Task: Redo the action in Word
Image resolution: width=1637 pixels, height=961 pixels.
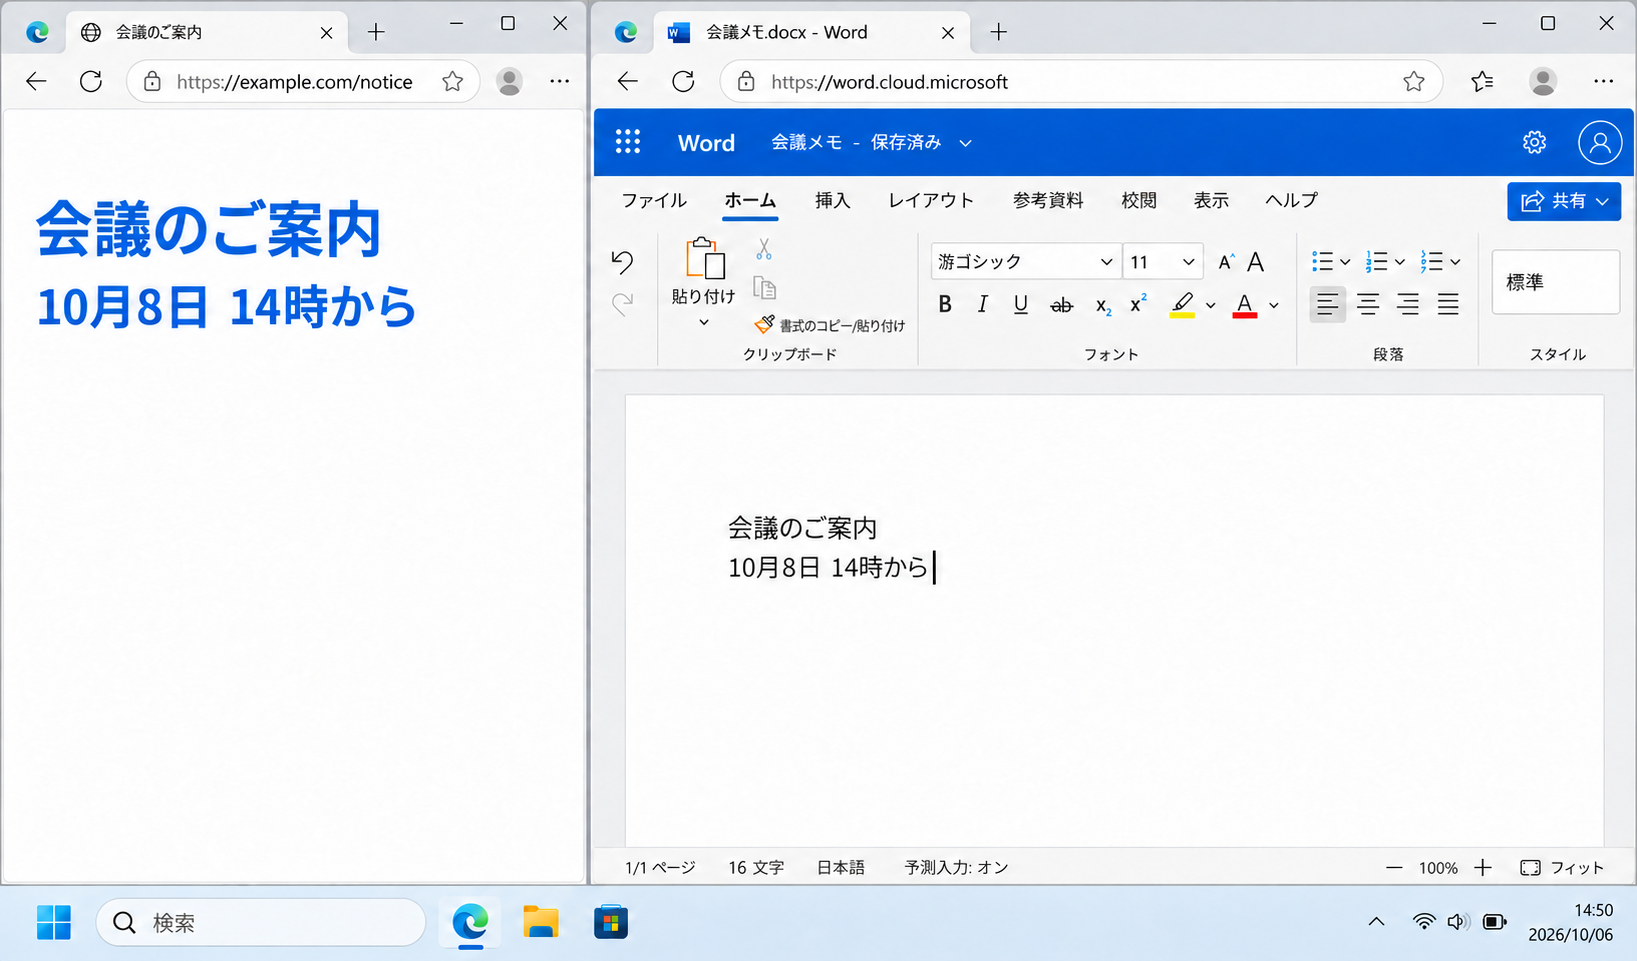Action: tap(622, 303)
